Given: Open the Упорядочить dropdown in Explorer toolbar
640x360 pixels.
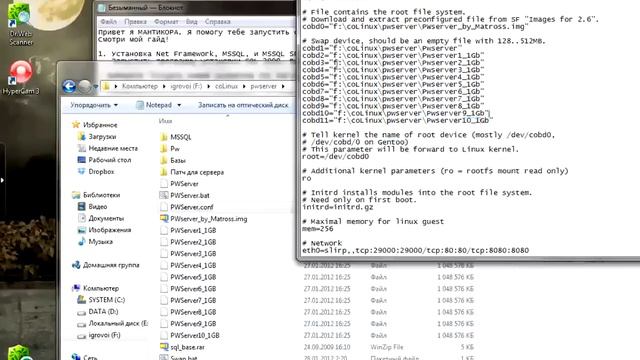Looking at the screenshot, I should click(94, 105).
